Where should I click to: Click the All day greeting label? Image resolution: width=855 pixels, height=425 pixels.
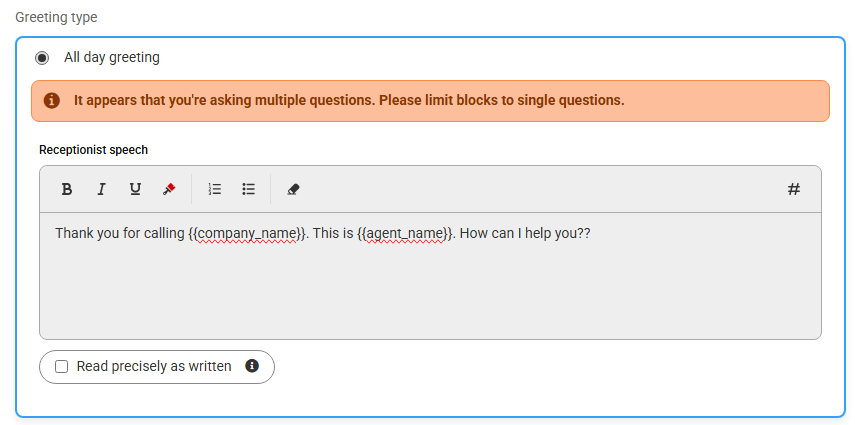pos(112,57)
